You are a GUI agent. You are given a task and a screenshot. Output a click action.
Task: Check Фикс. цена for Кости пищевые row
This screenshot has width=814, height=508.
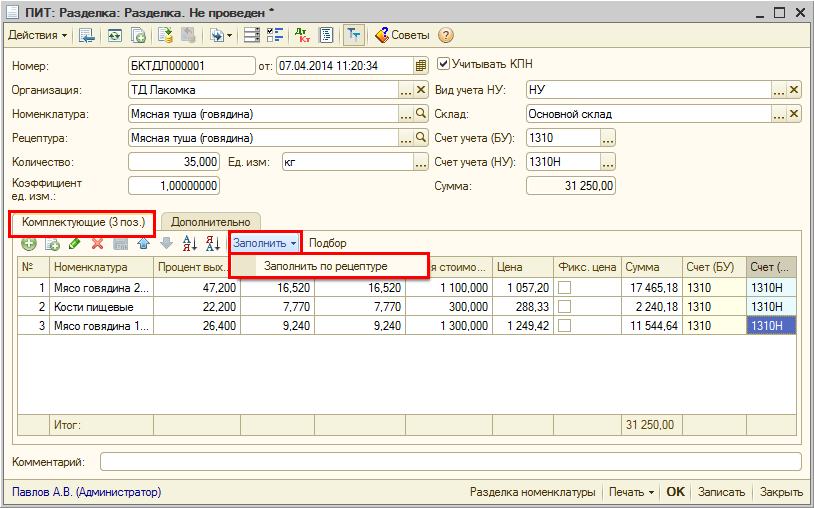pos(565,306)
